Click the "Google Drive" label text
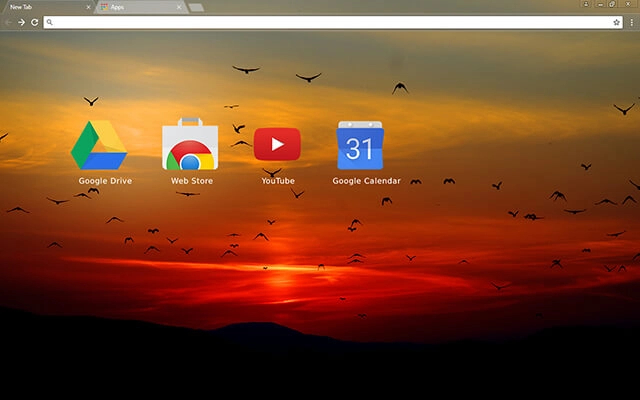Screen dimensions: 640x400 click(x=105, y=181)
